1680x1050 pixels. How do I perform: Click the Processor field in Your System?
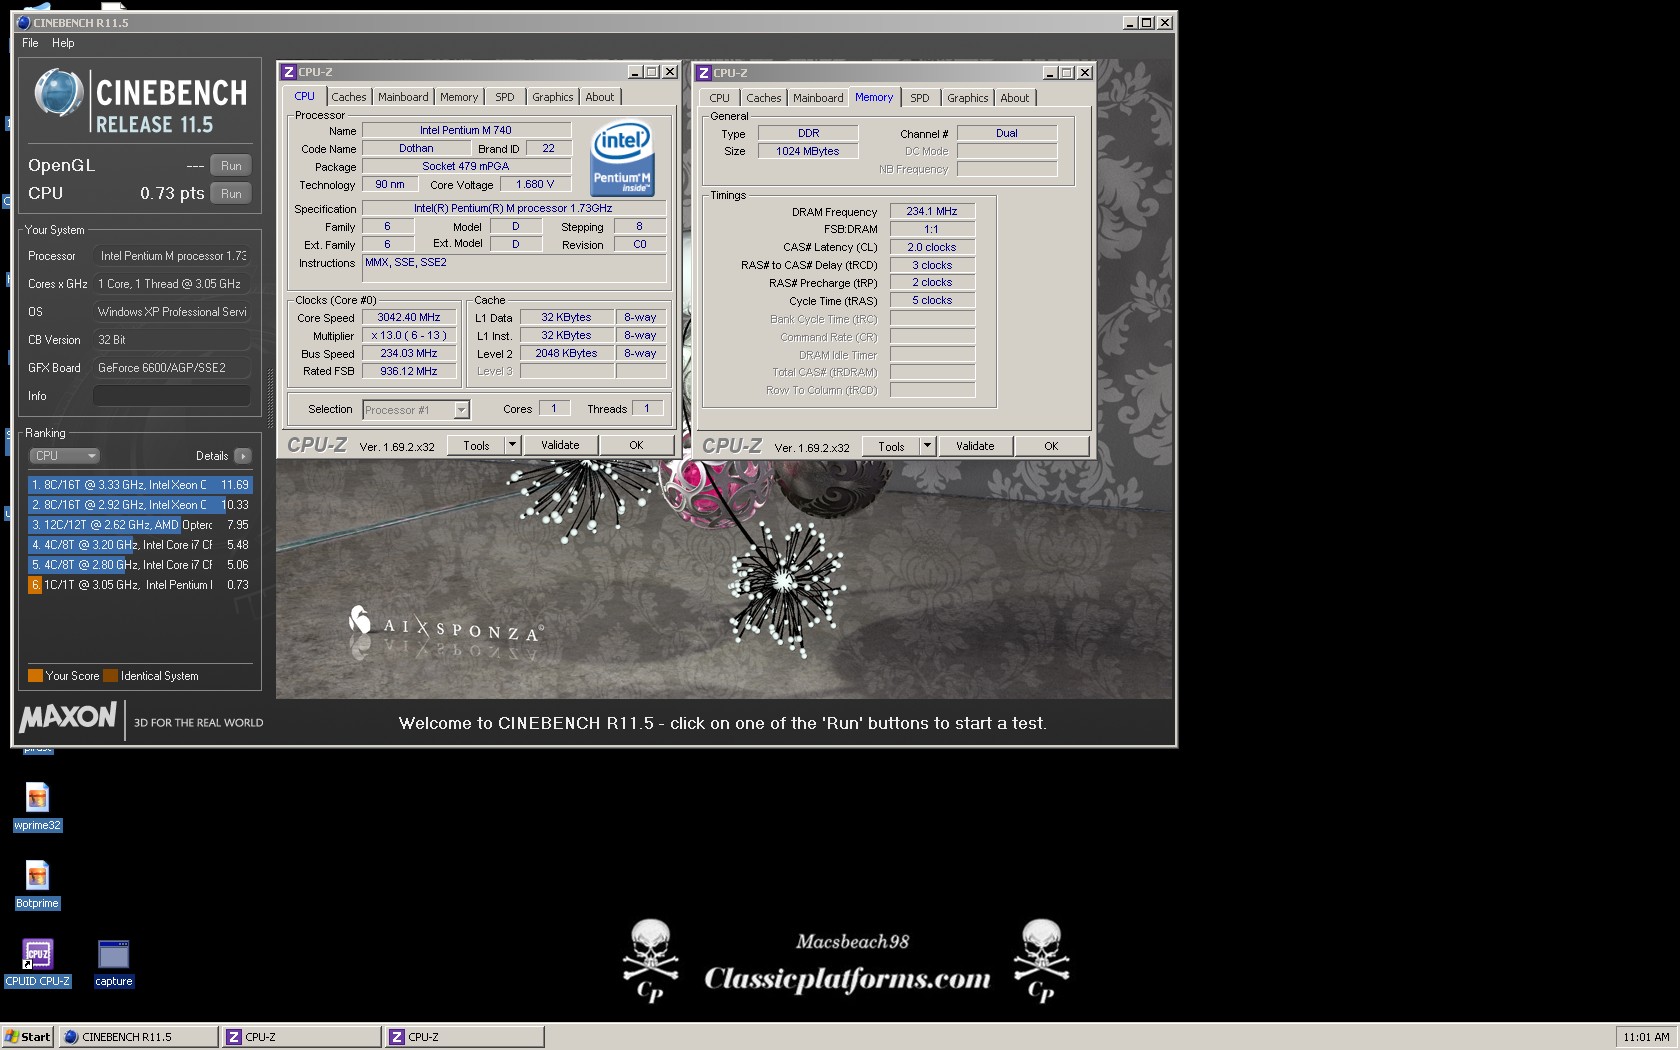click(171, 256)
